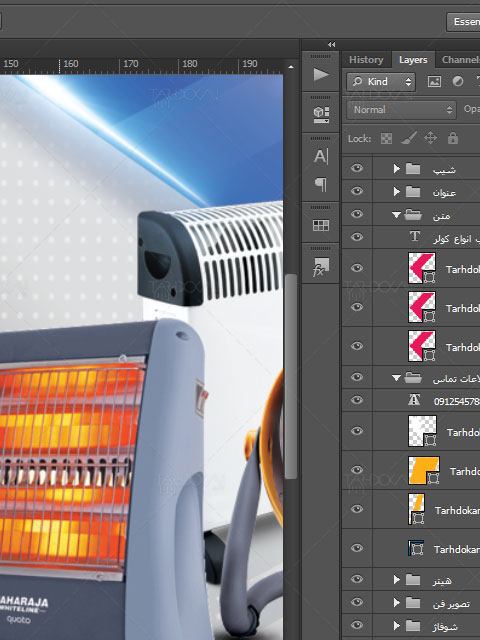Select شیب group folder icon
Image resolution: width=480 pixels, height=640 pixels.
coord(413,169)
